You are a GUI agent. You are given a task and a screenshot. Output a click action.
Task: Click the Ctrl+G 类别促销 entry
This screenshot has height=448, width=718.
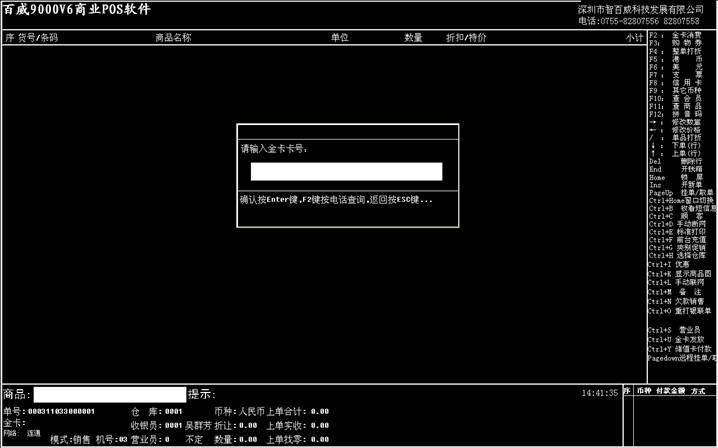(677, 248)
